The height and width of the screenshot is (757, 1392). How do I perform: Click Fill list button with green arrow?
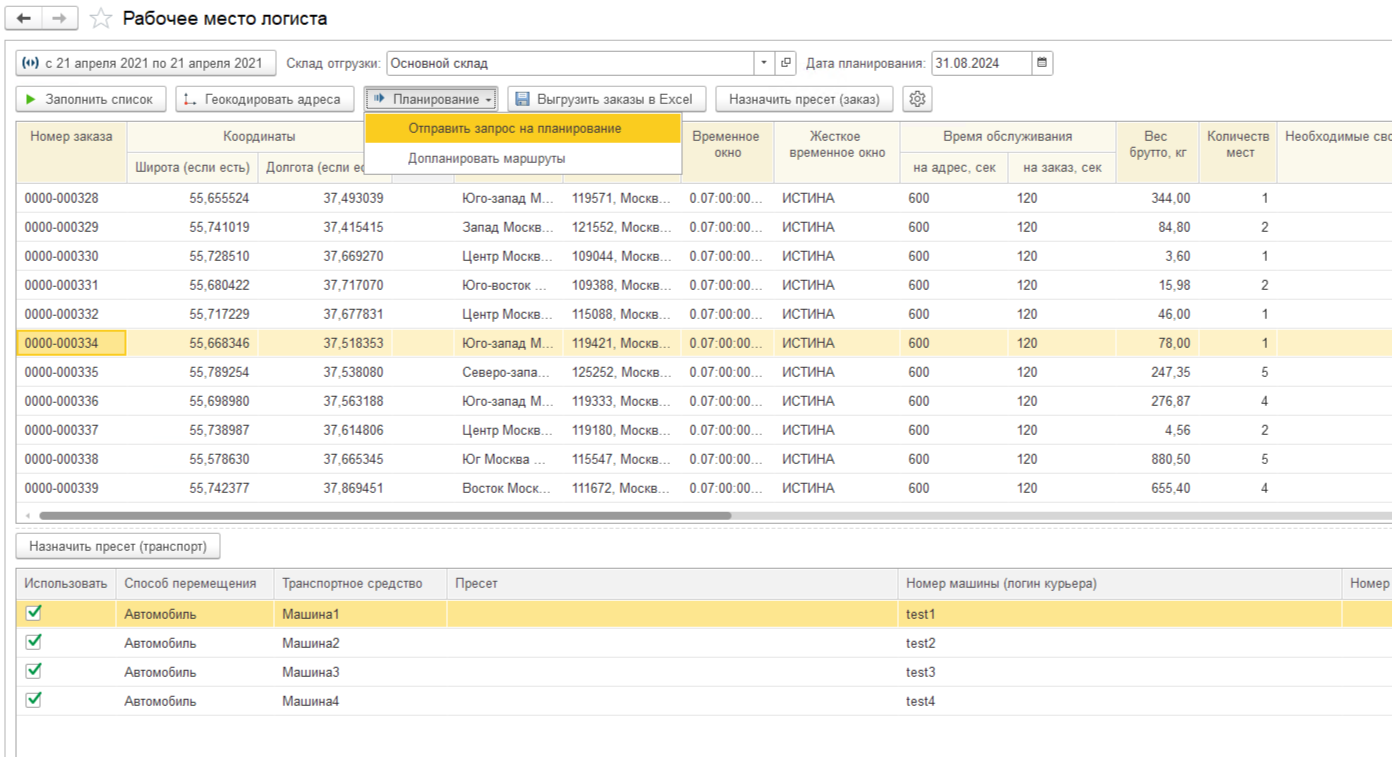pos(91,99)
